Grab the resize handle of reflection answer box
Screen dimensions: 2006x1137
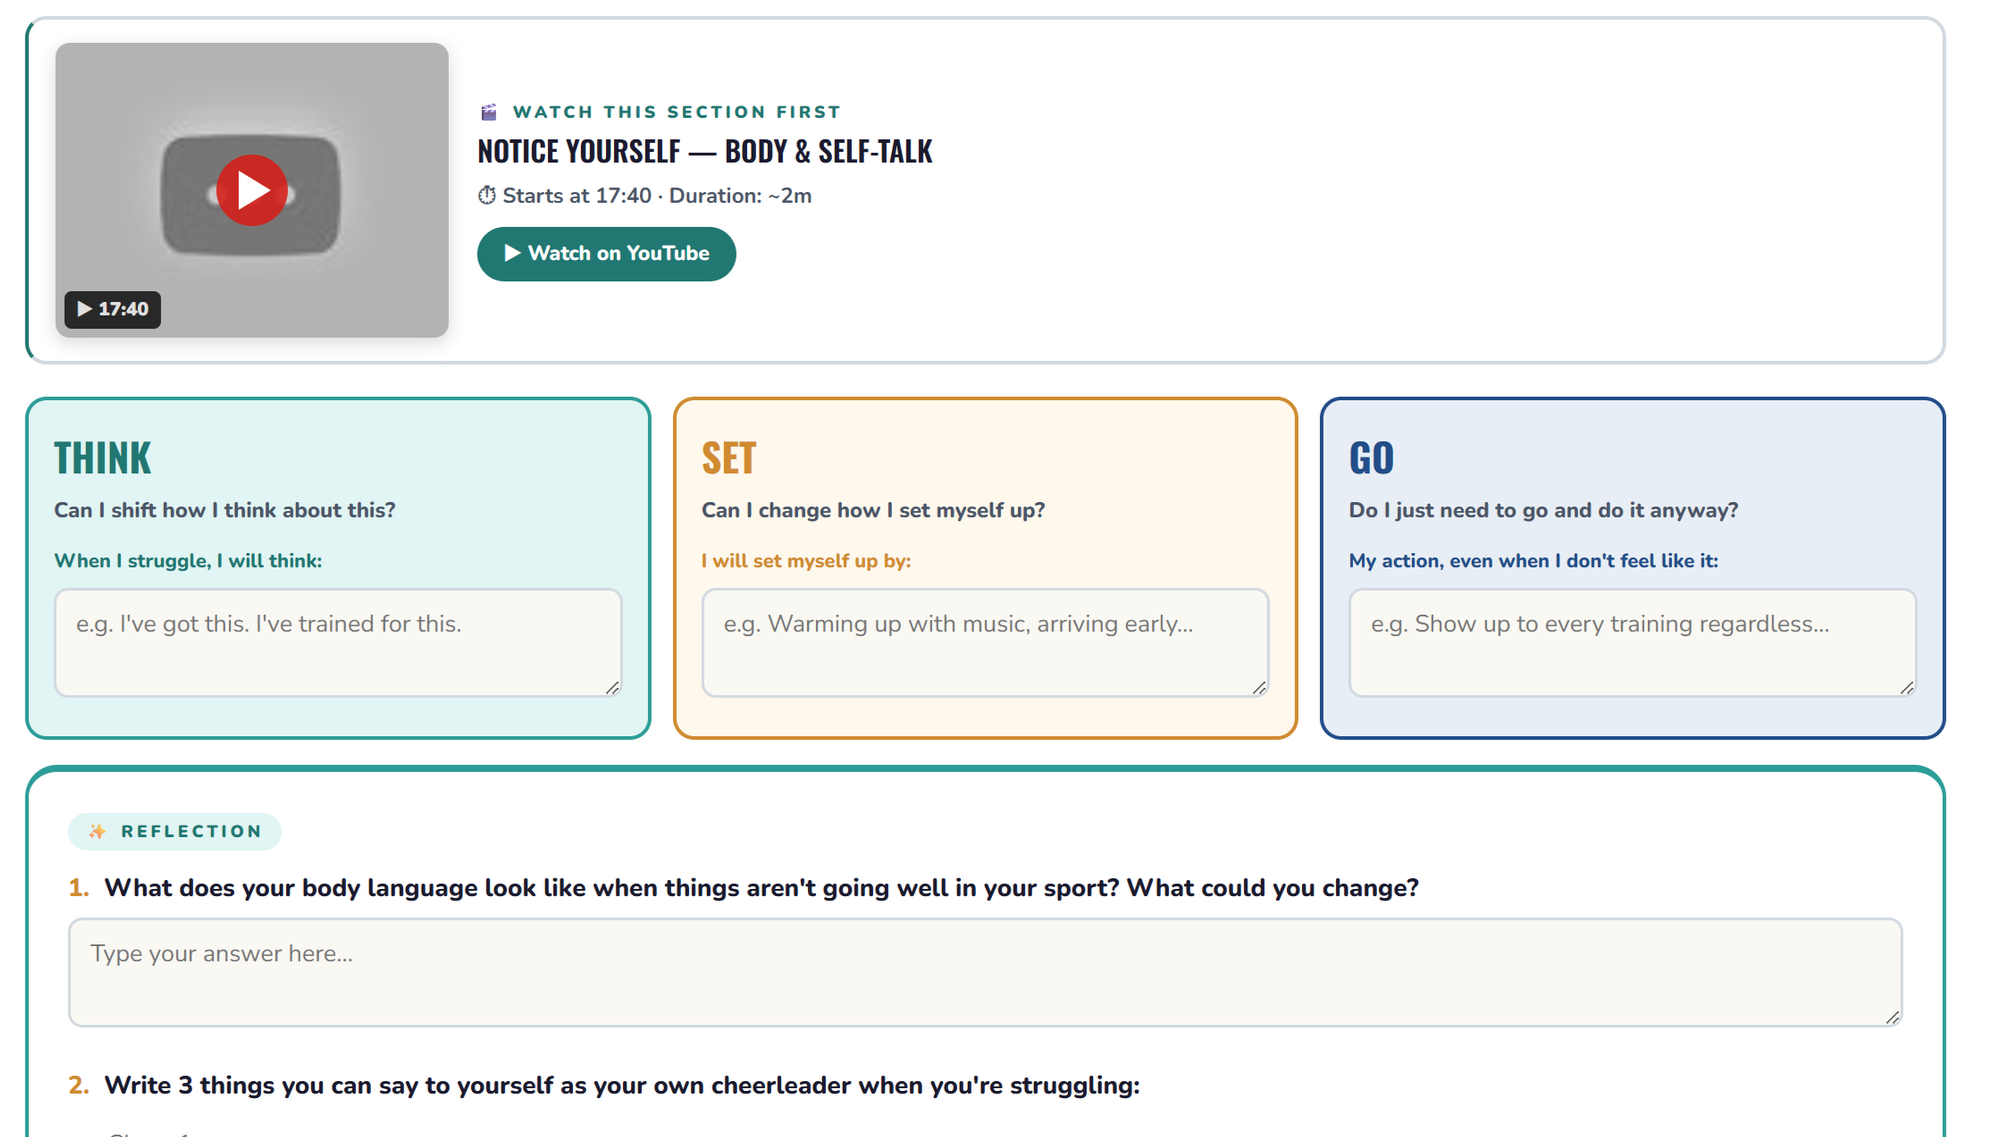tap(1892, 1017)
